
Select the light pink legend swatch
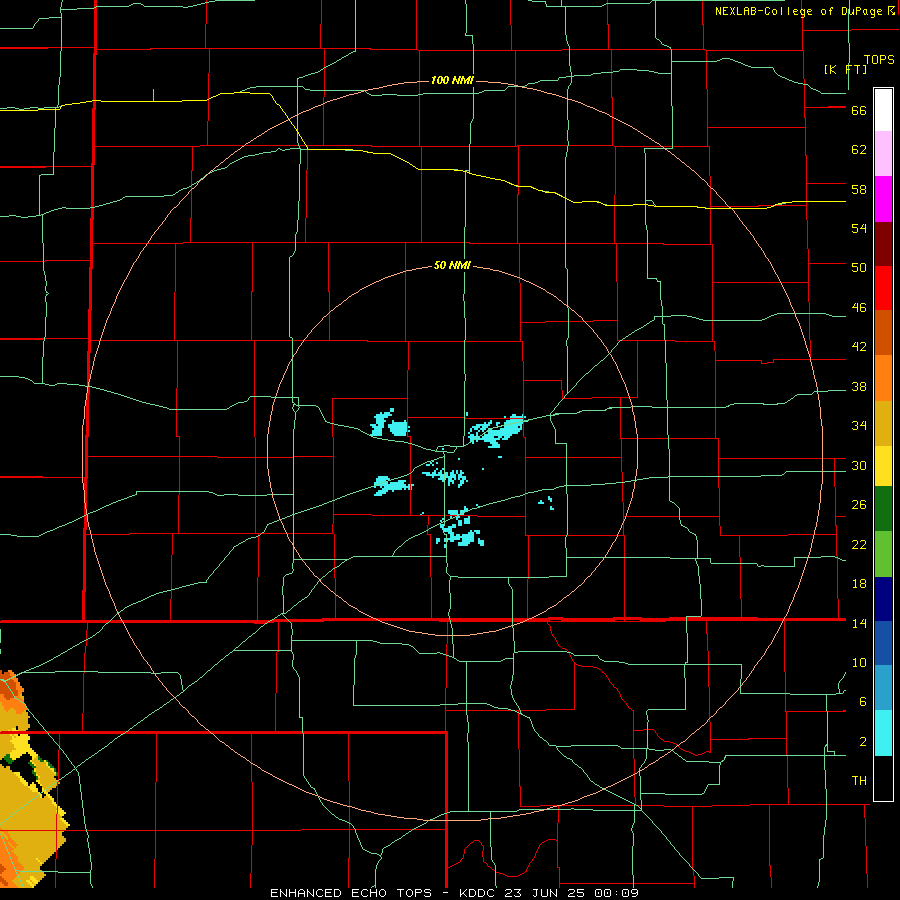coord(883,153)
